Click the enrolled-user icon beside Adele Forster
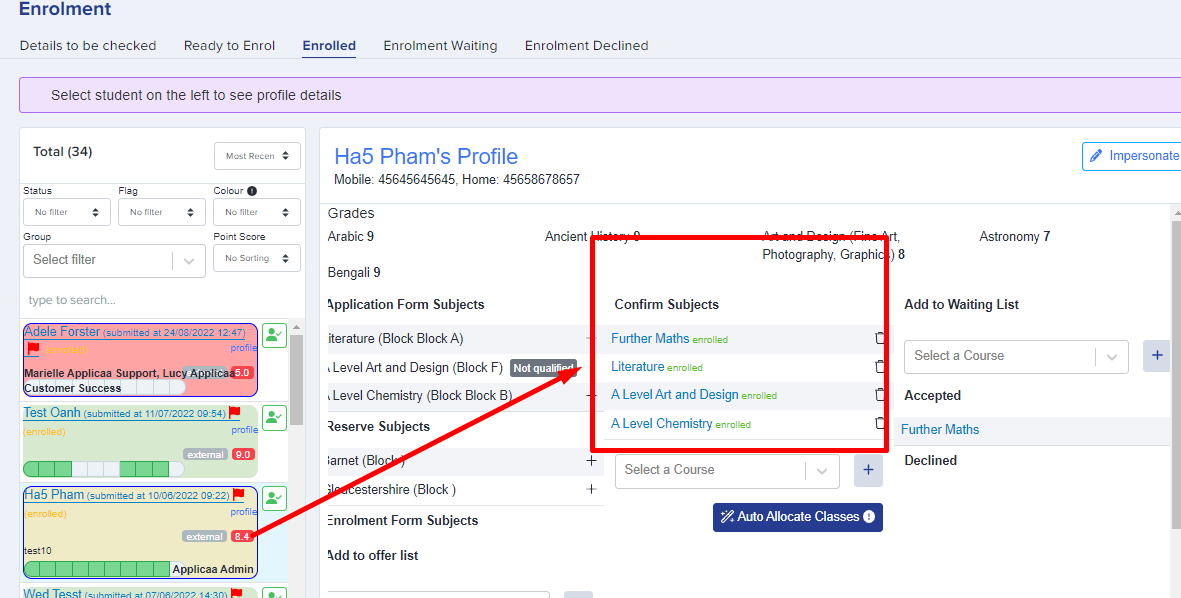Image resolution: width=1181 pixels, height=598 pixels. [275, 335]
